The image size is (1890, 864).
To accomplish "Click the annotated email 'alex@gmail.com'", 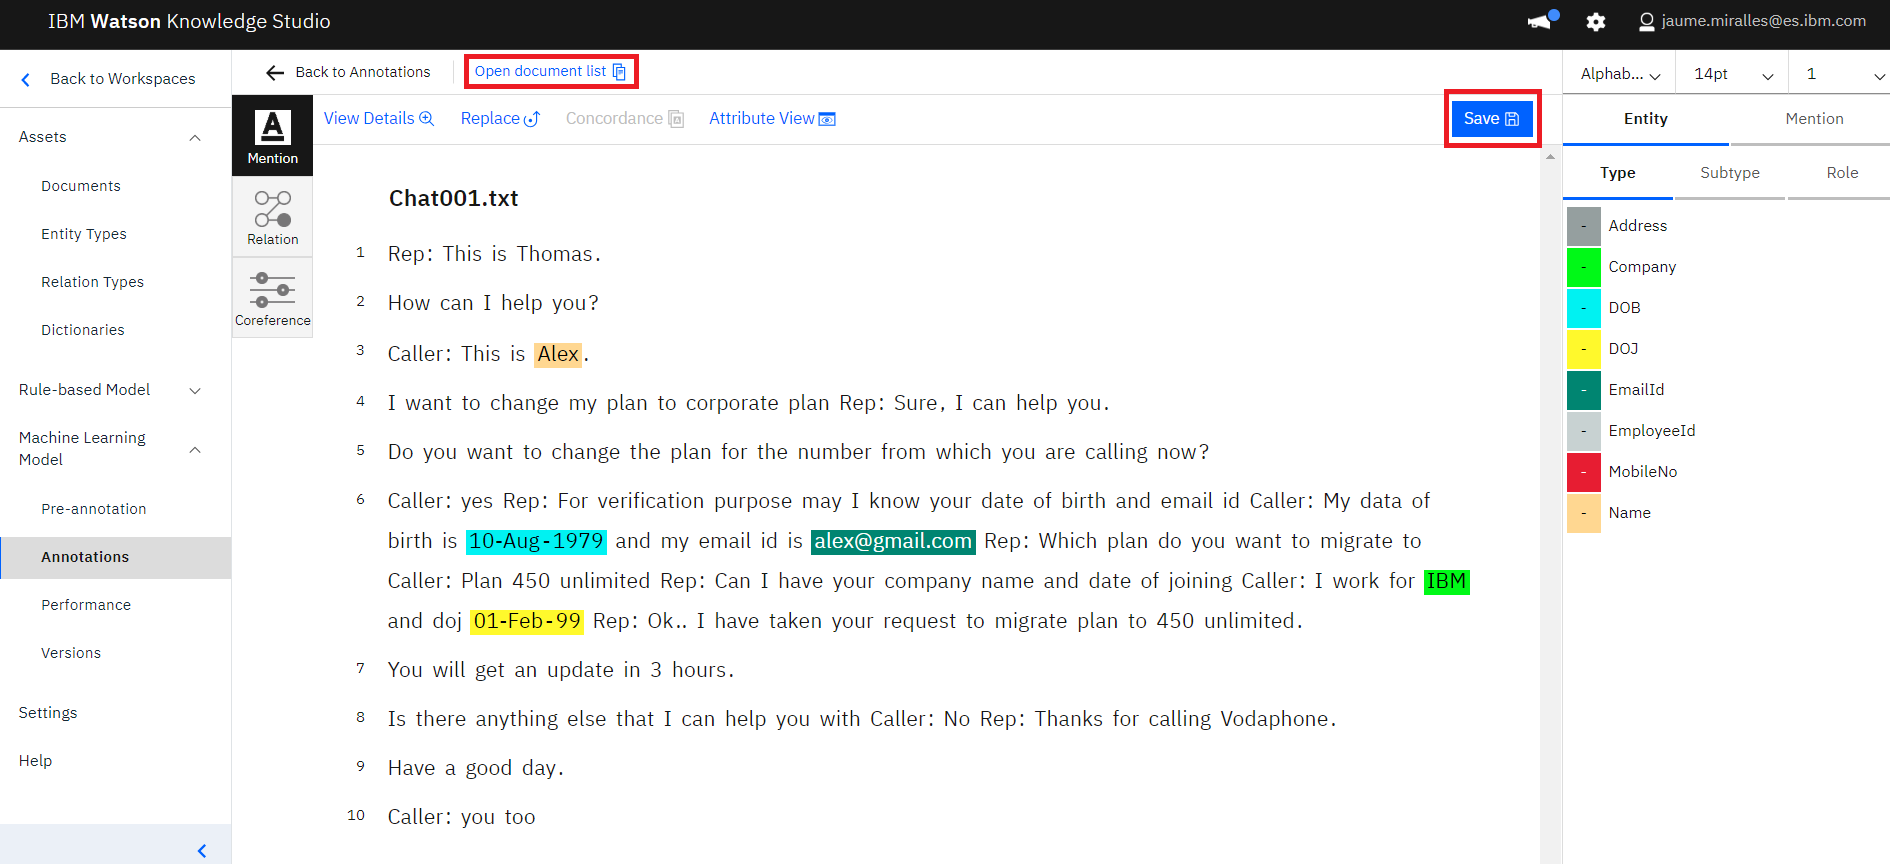I will [893, 541].
